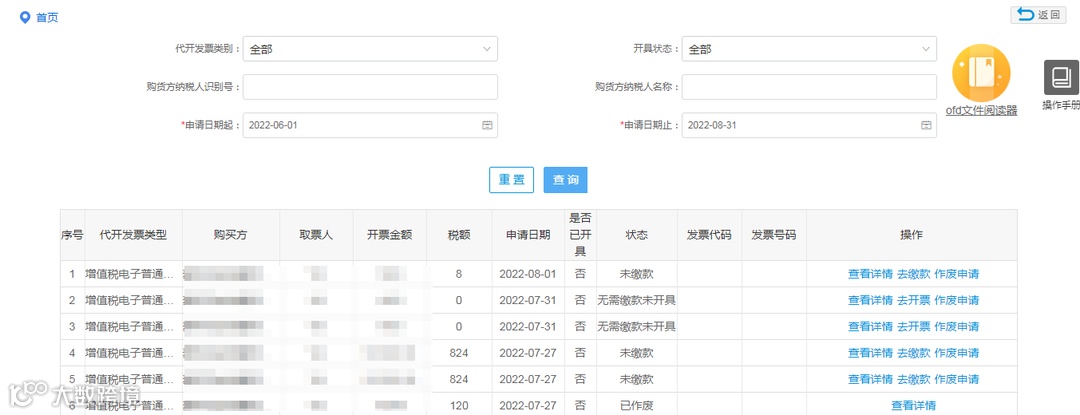Click the 无需缴款未开具 status in row 2

637,300
